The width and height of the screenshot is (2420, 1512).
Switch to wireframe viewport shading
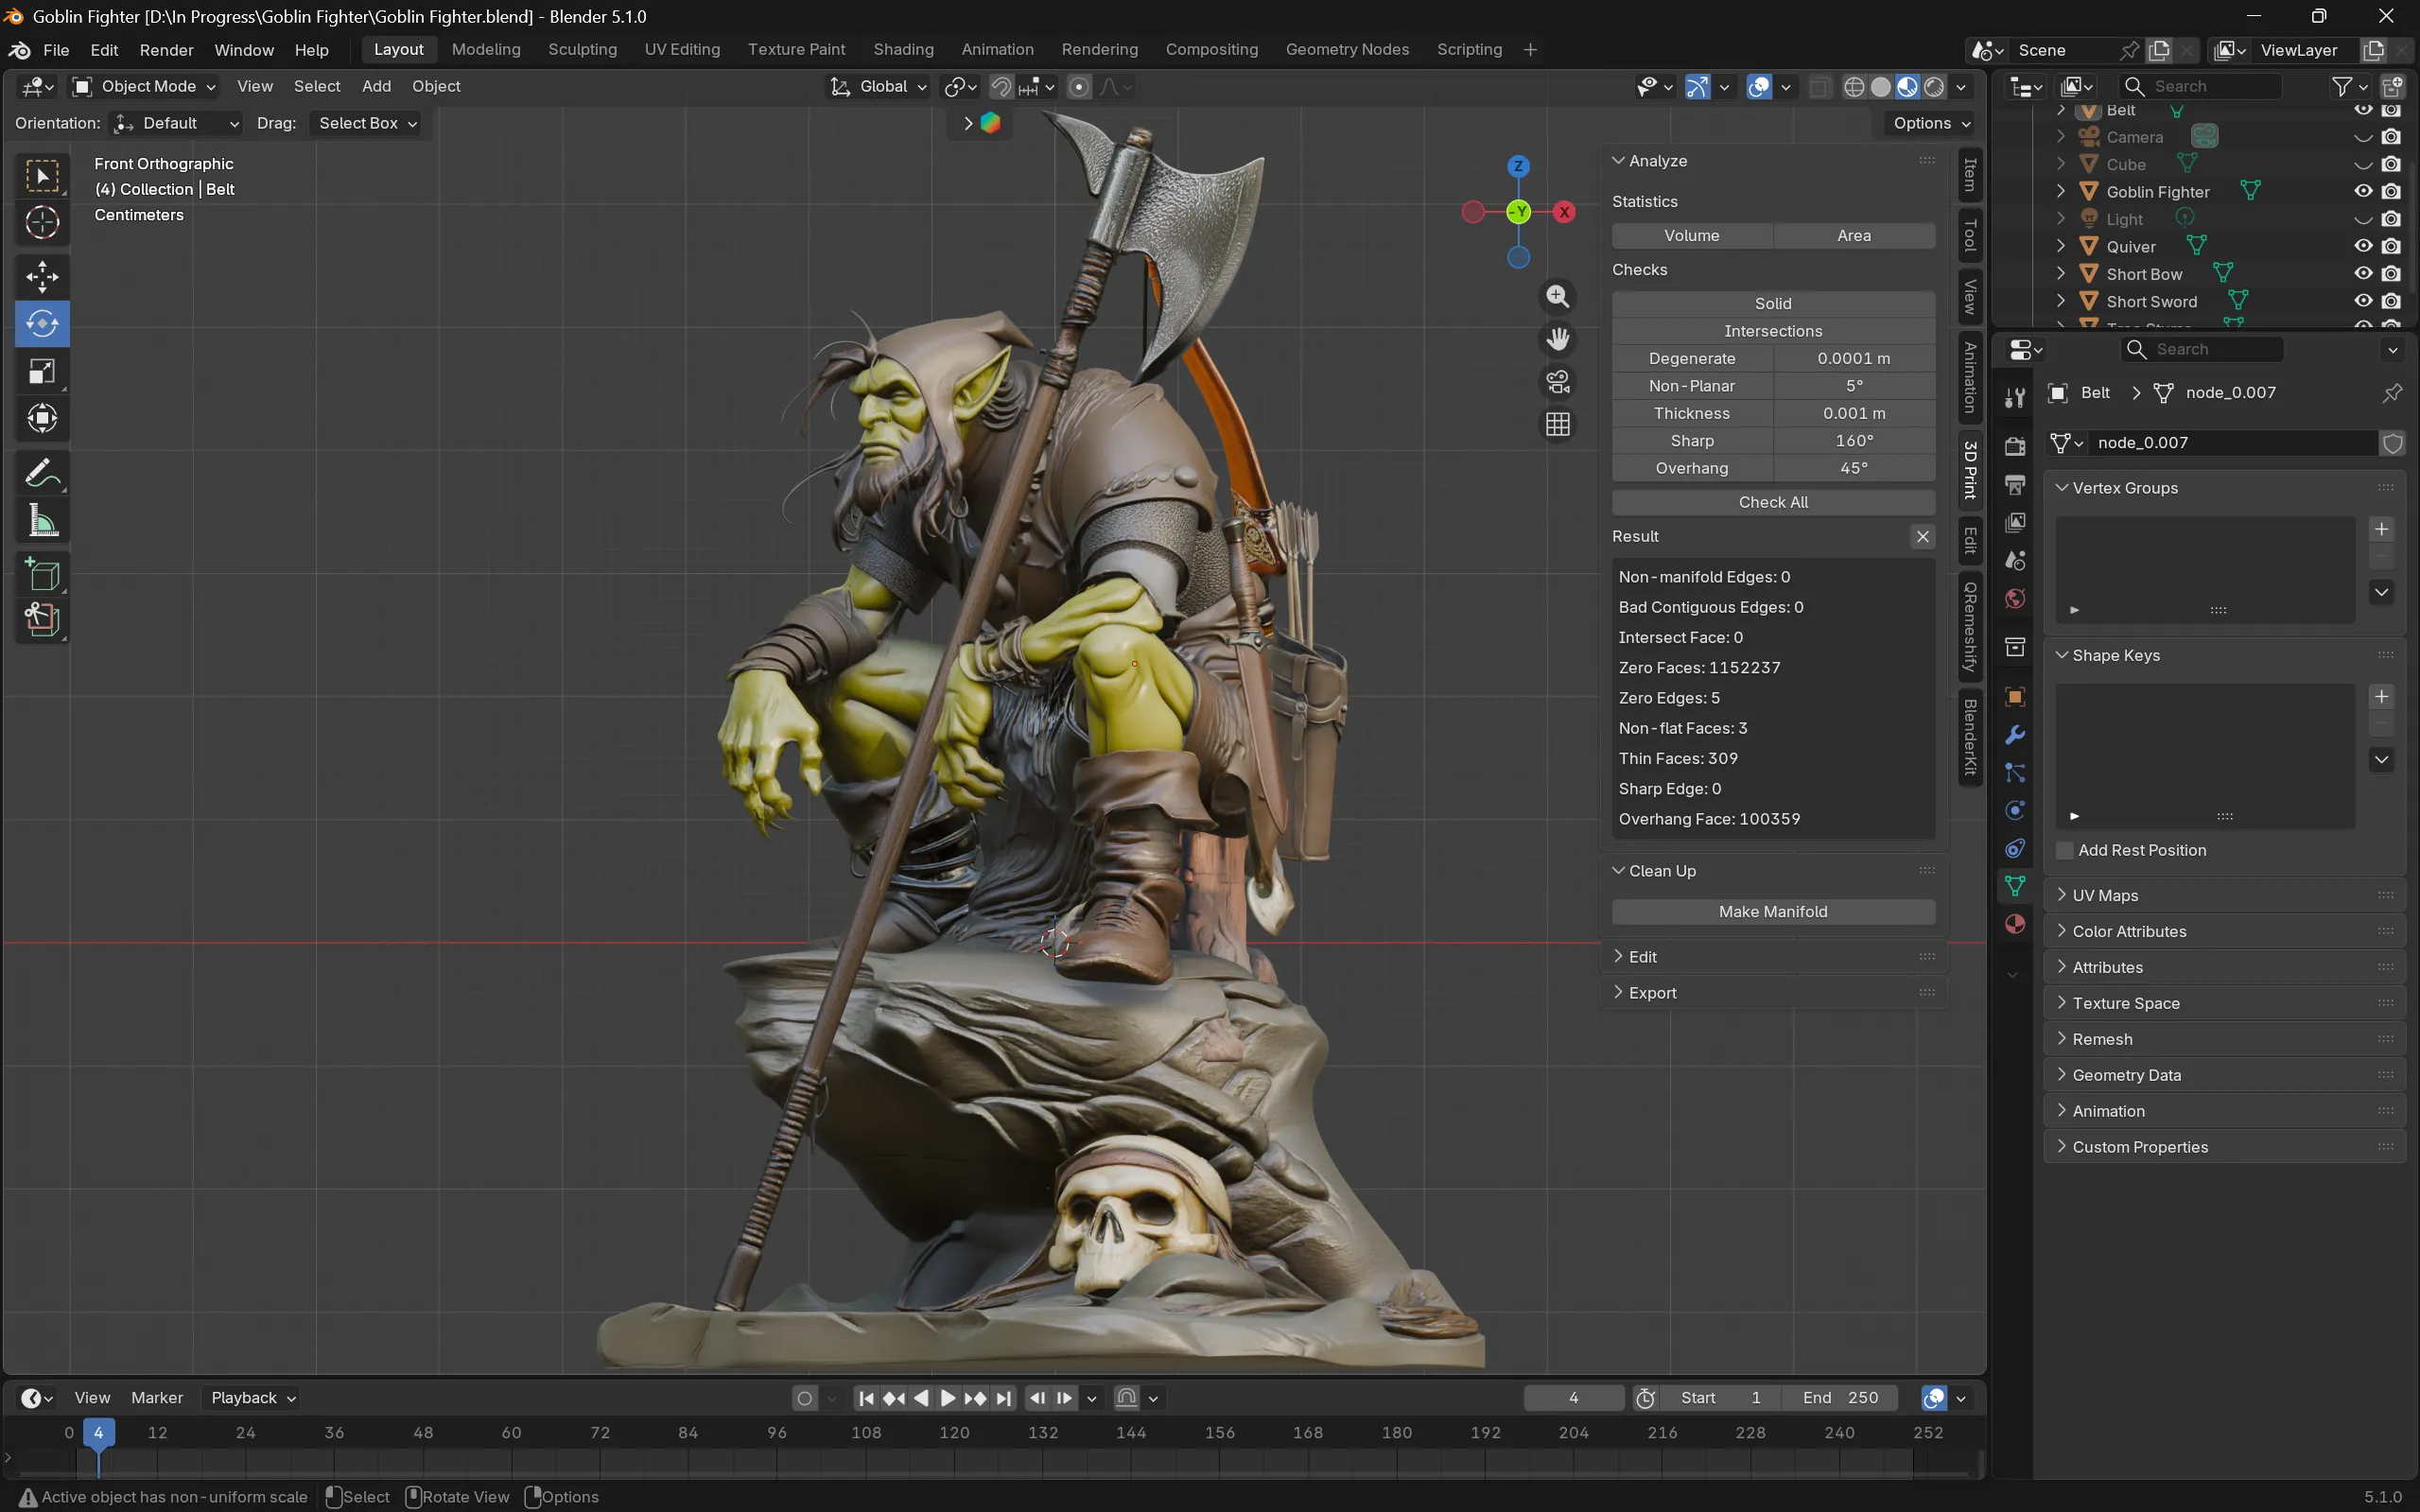click(1854, 87)
